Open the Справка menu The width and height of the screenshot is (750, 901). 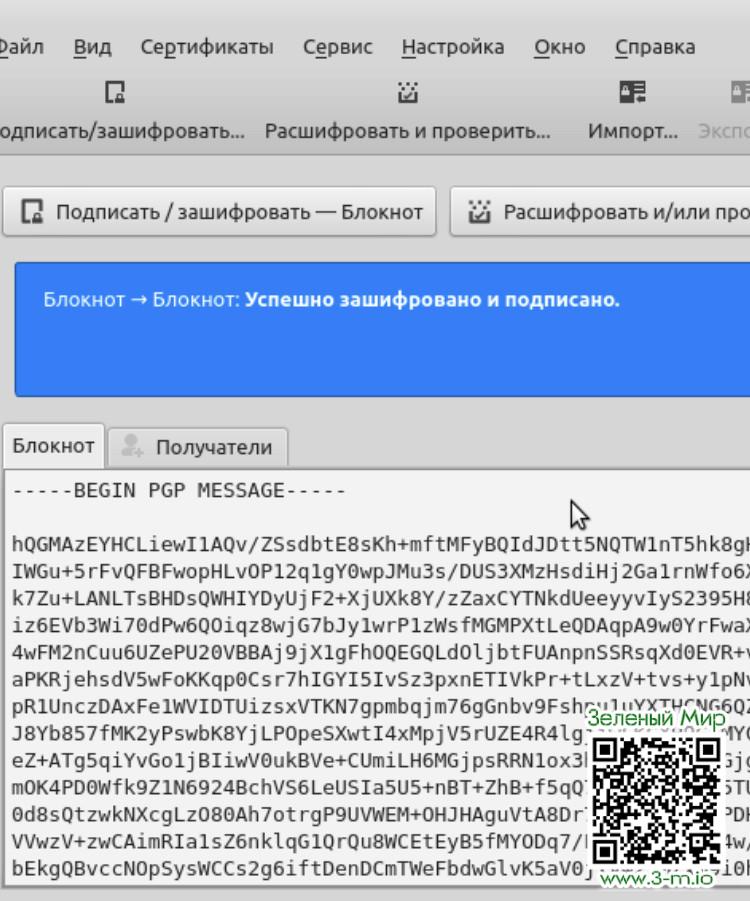pos(654,47)
